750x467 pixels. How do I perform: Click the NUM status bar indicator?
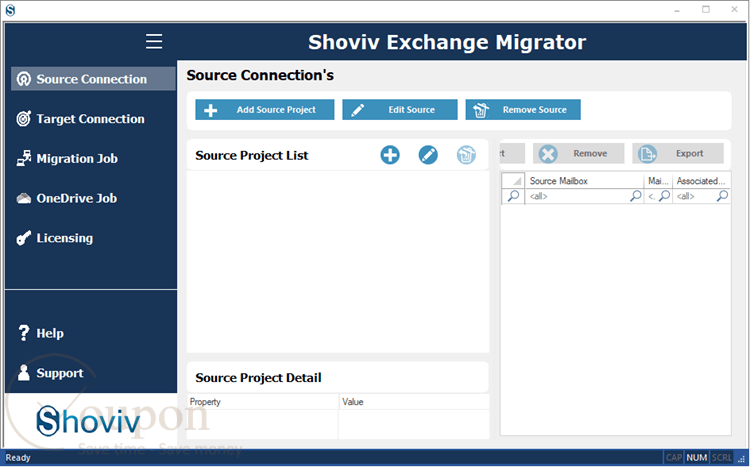[697, 457]
